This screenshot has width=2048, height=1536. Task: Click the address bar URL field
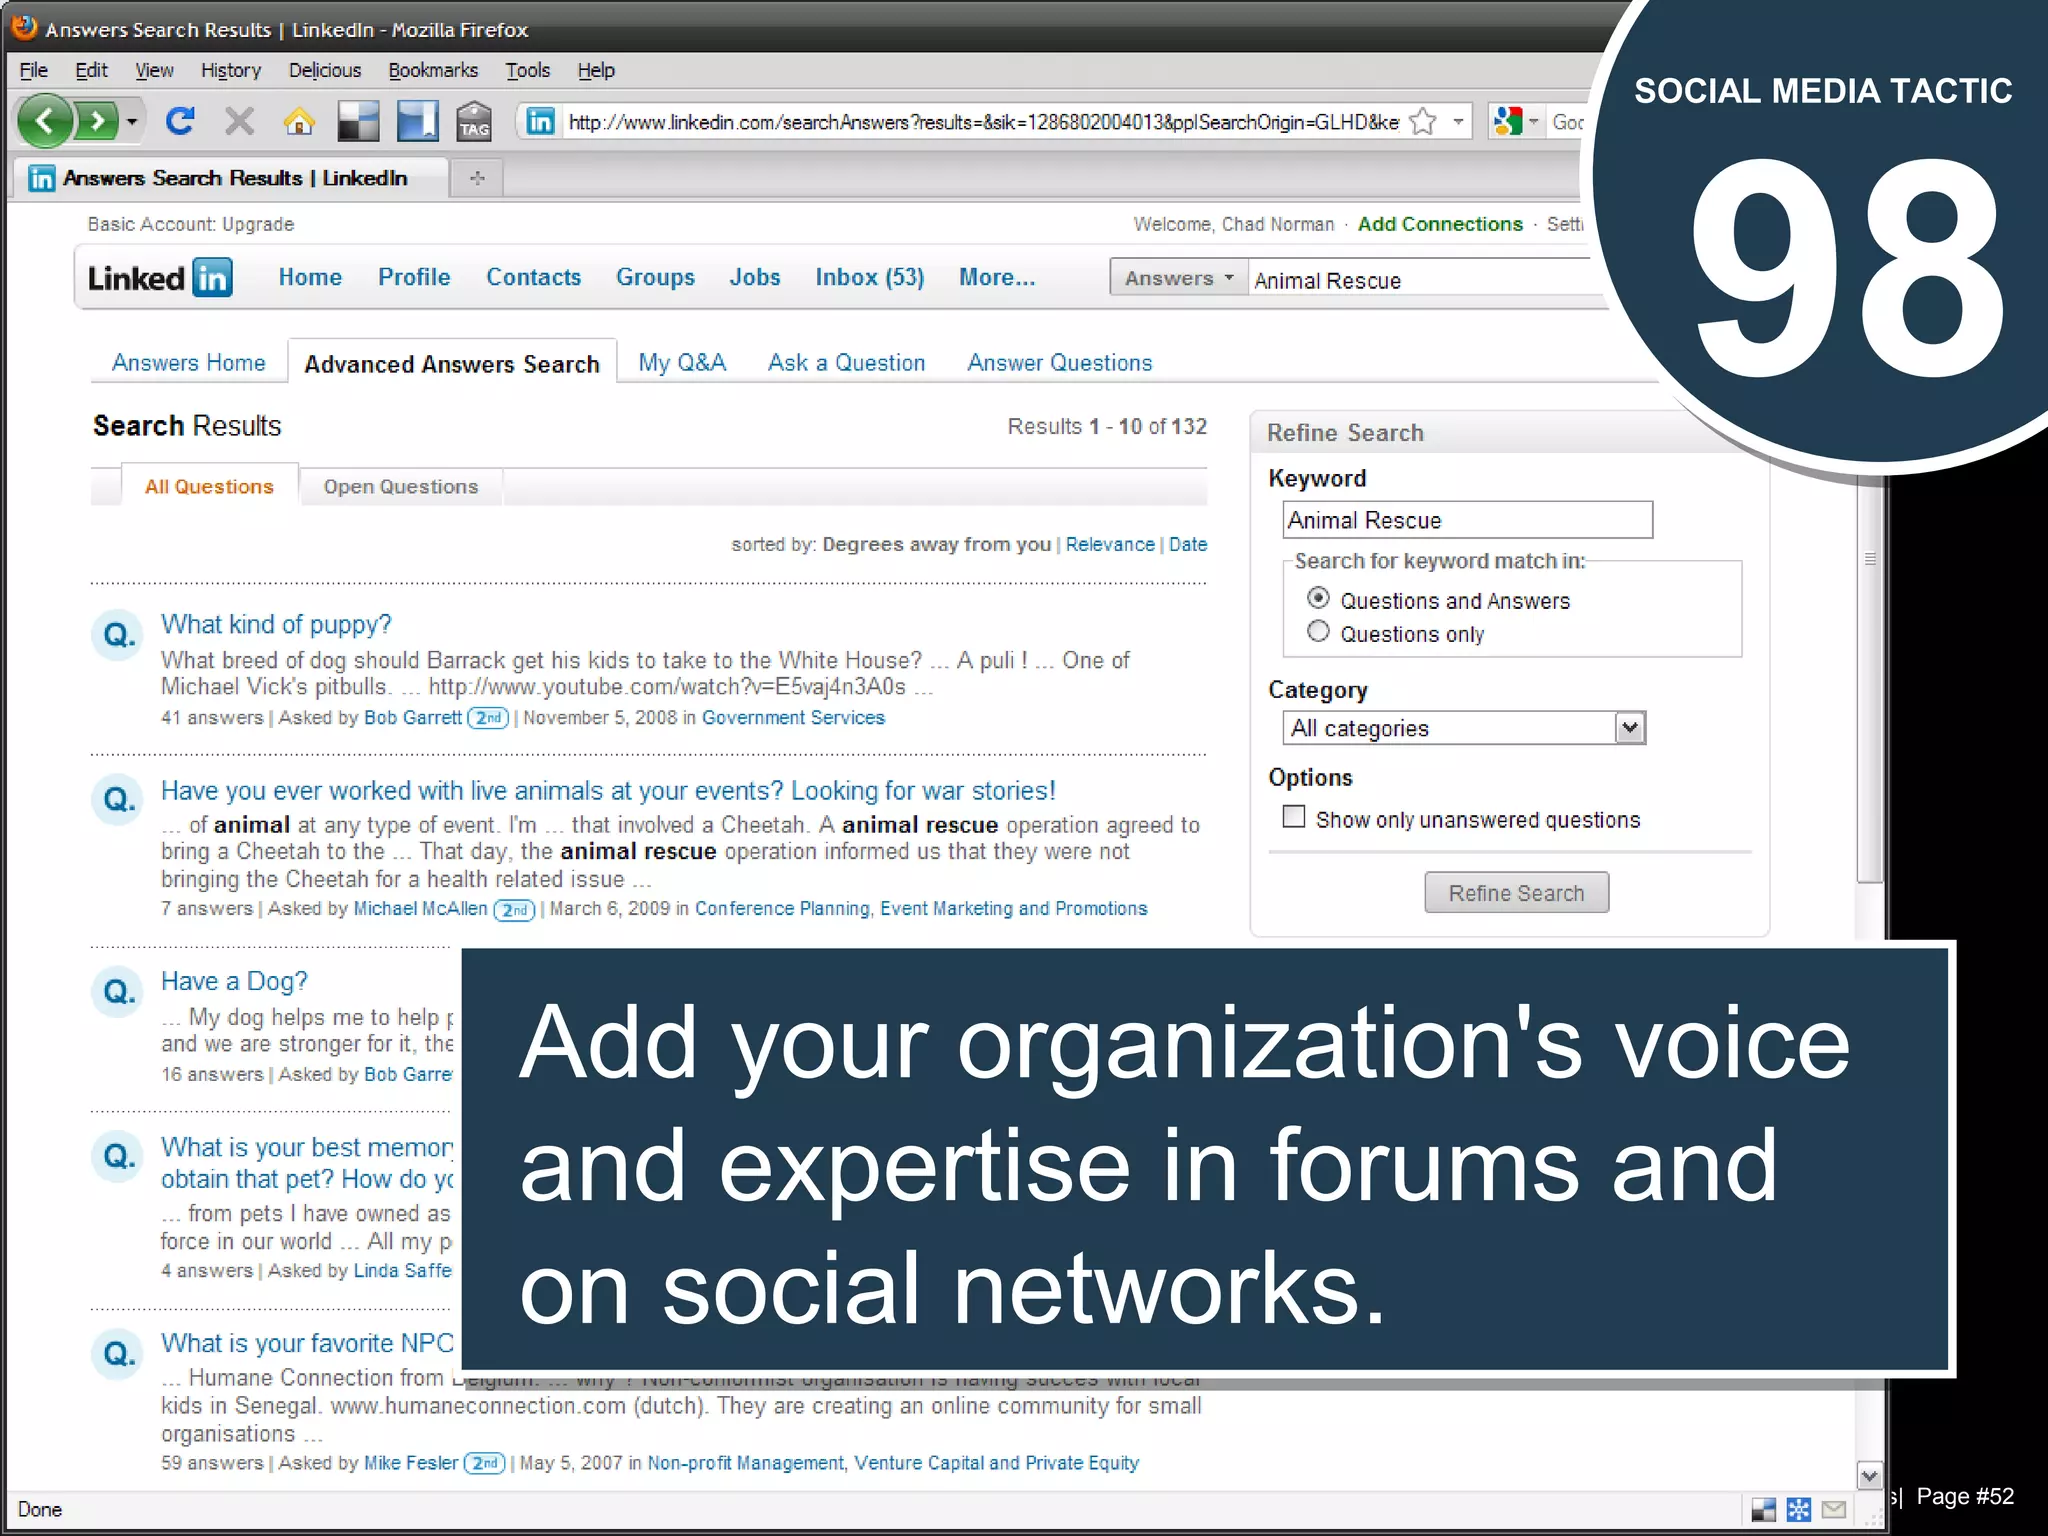(983, 122)
